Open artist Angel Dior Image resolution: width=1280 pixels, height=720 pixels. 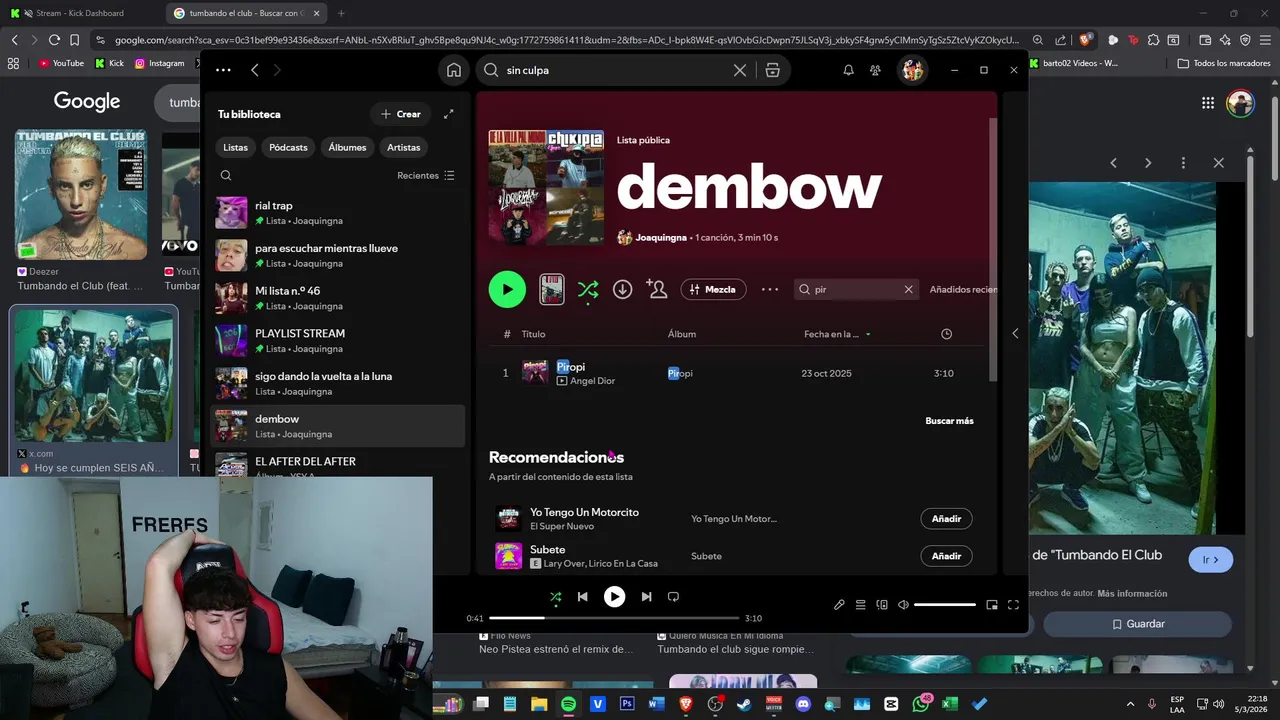pos(592,381)
